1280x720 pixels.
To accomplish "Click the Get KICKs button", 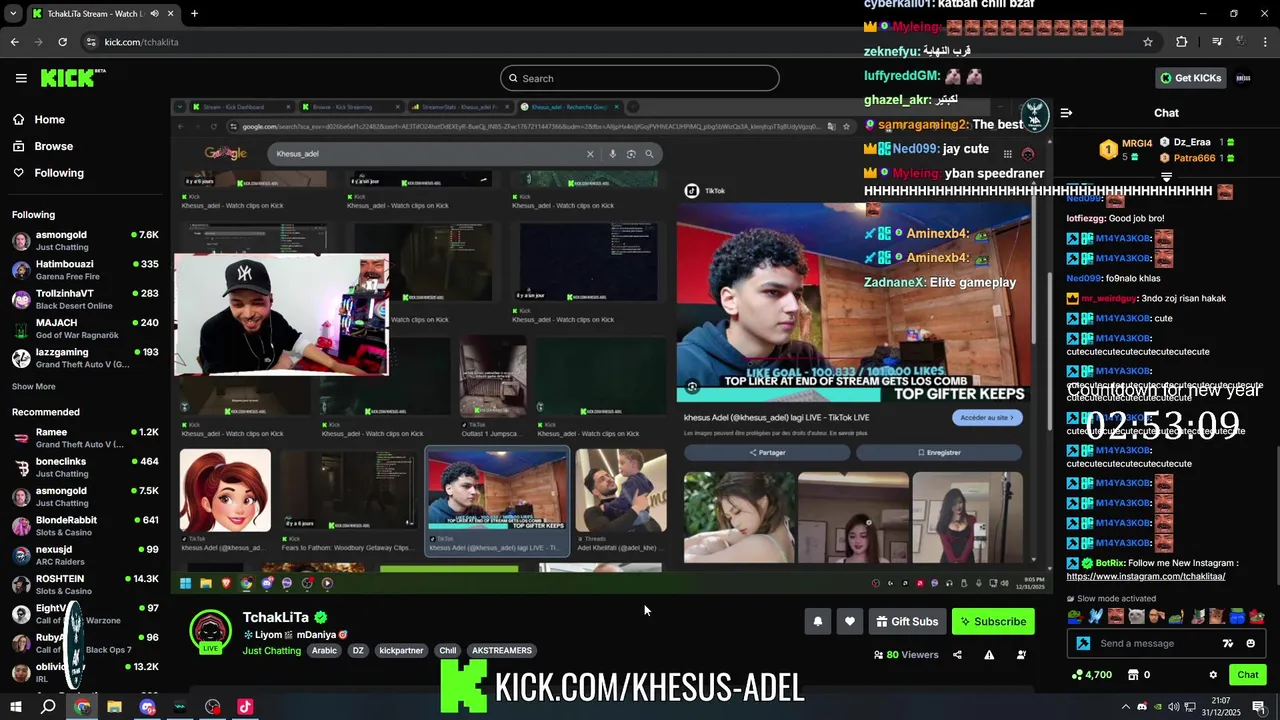I will [1191, 78].
